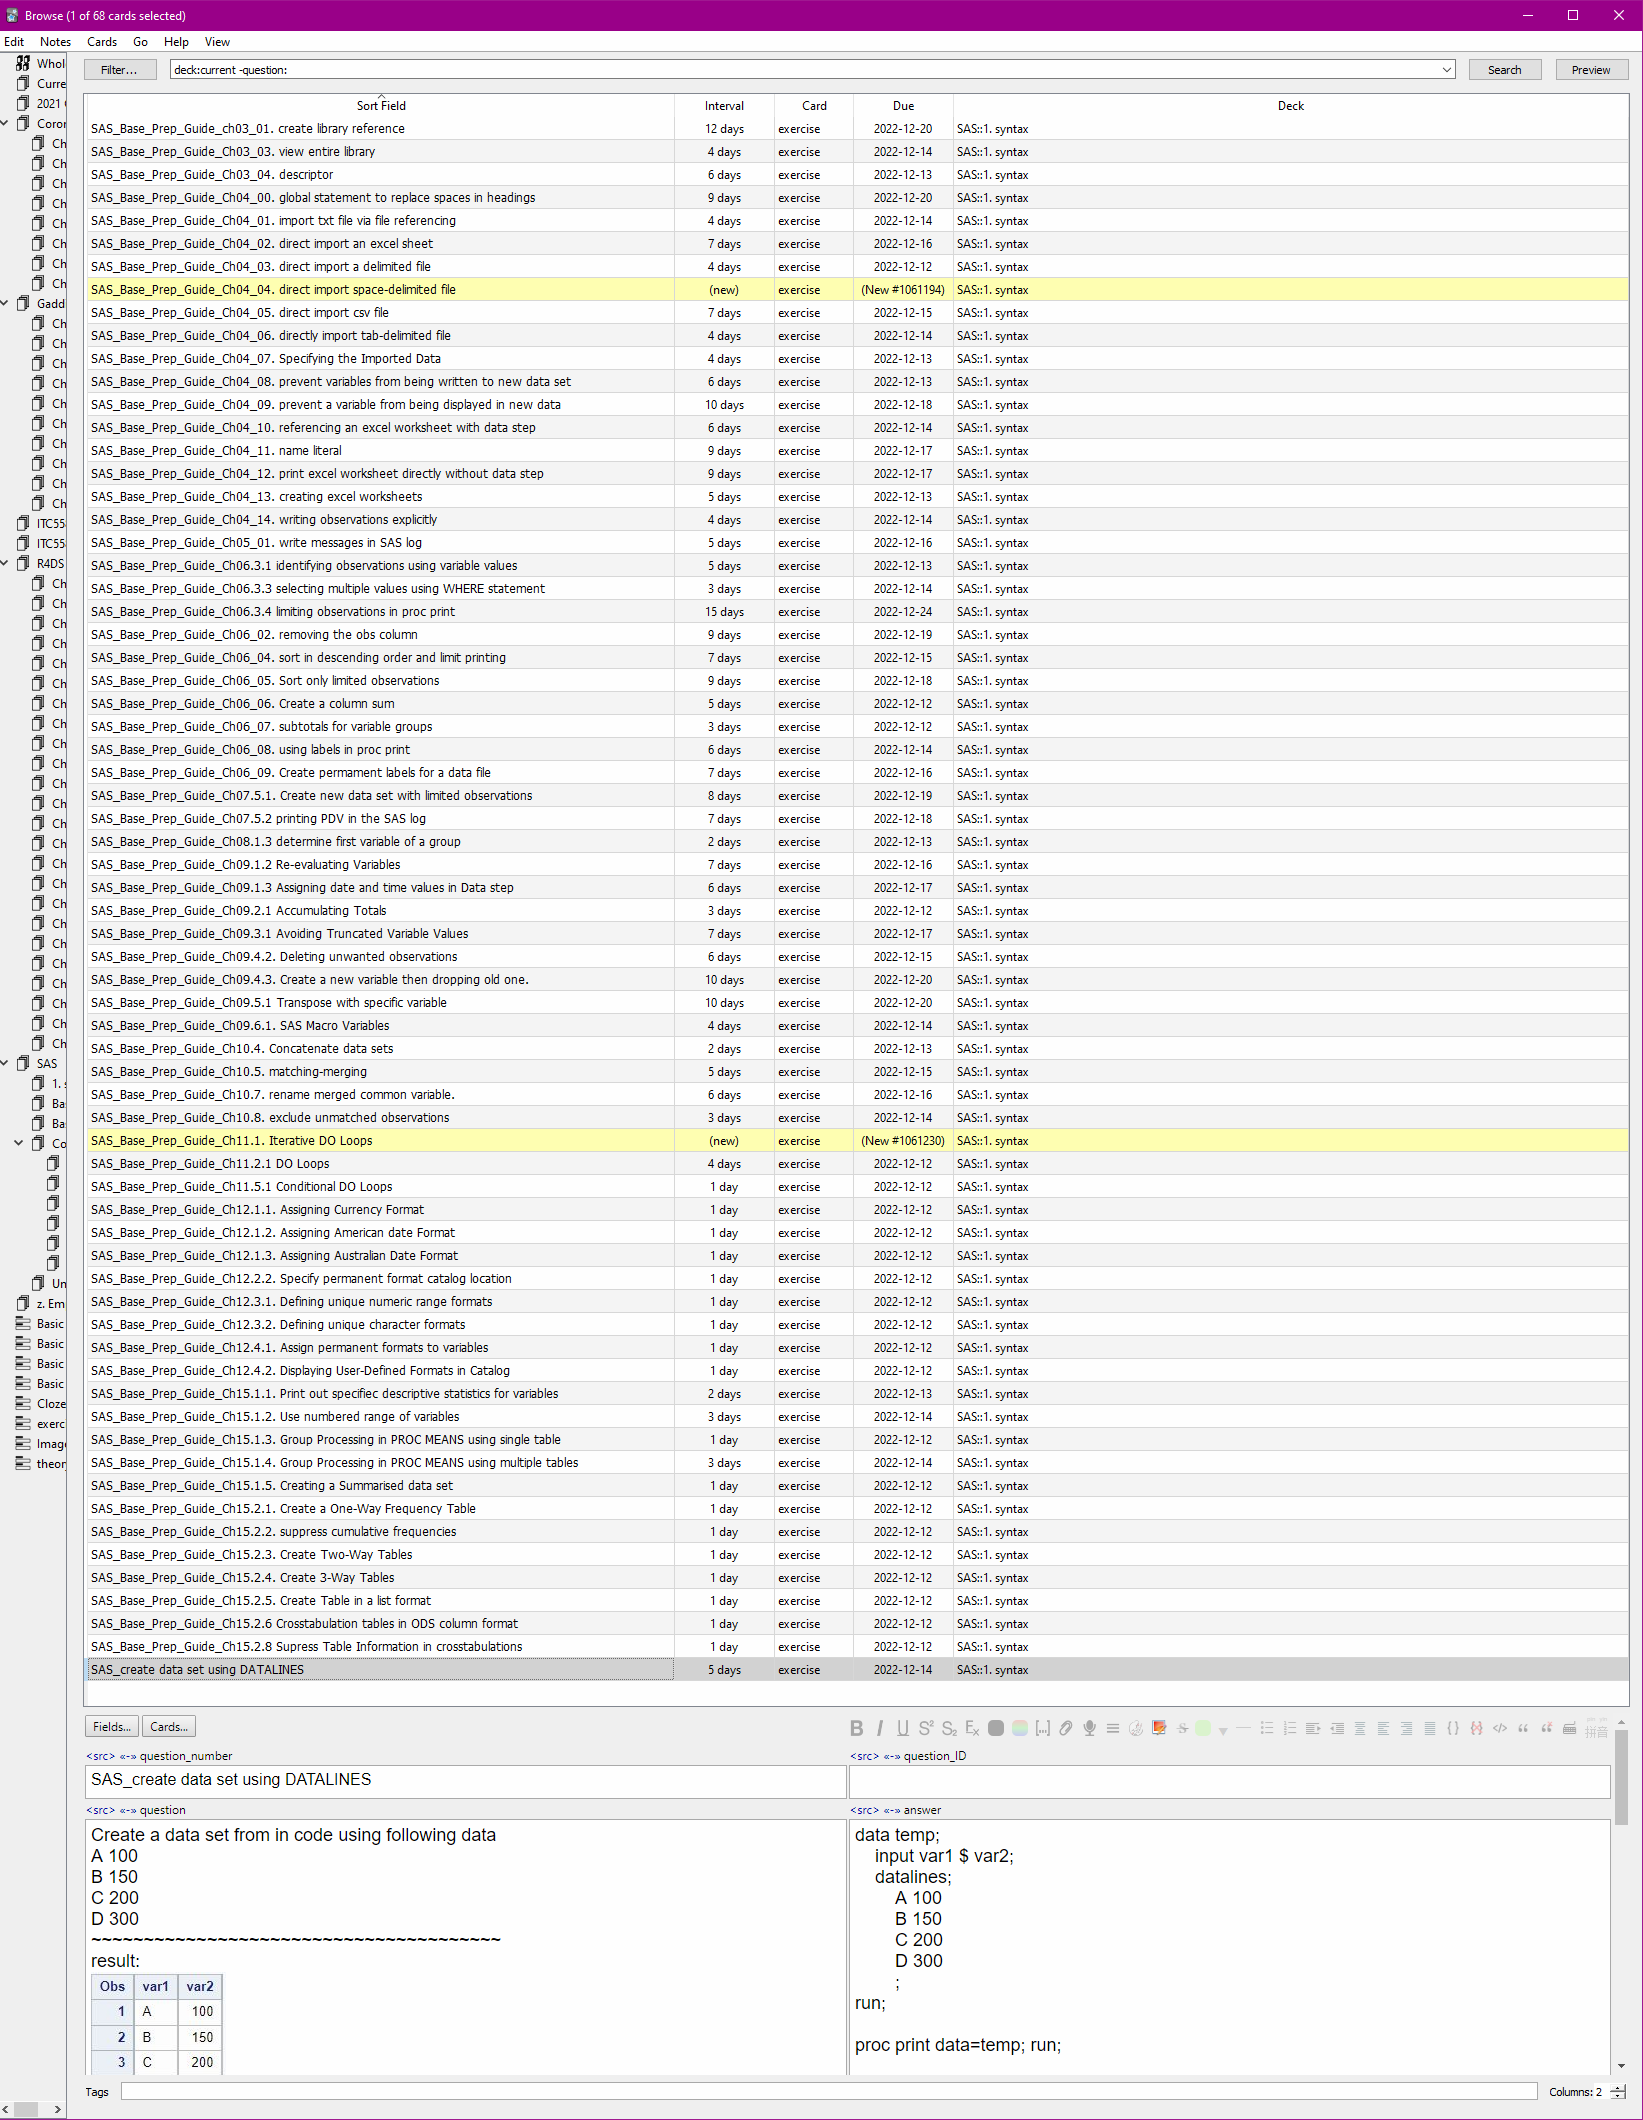Click the <src> link beside question_number
This screenshot has width=1643, height=2120.
click(x=100, y=1756)
